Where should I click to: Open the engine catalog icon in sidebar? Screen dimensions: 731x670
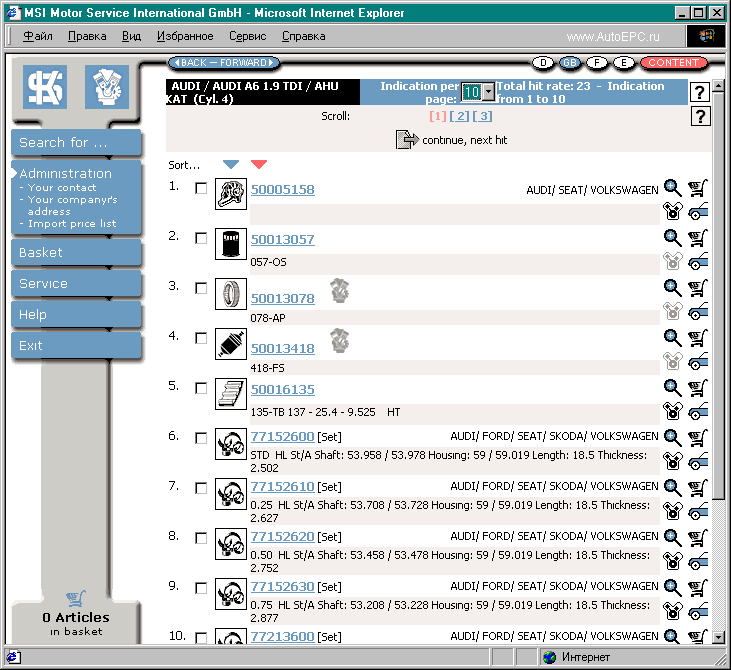(107, 87)
